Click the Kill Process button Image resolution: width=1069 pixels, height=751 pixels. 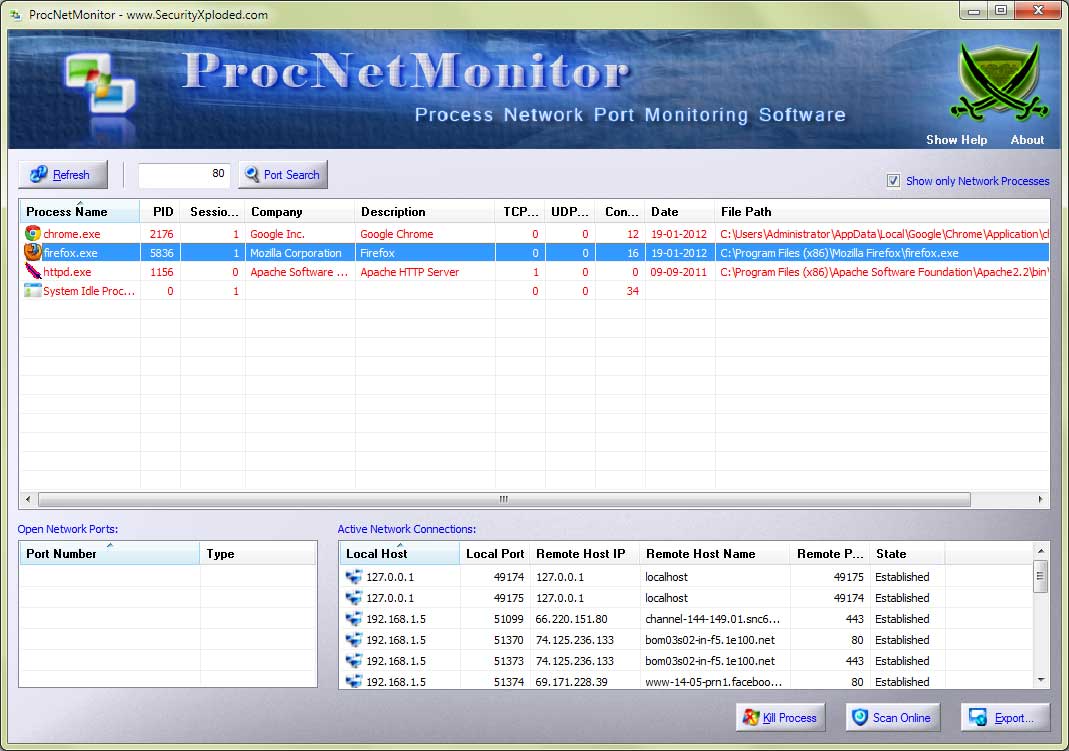point(779,717)
